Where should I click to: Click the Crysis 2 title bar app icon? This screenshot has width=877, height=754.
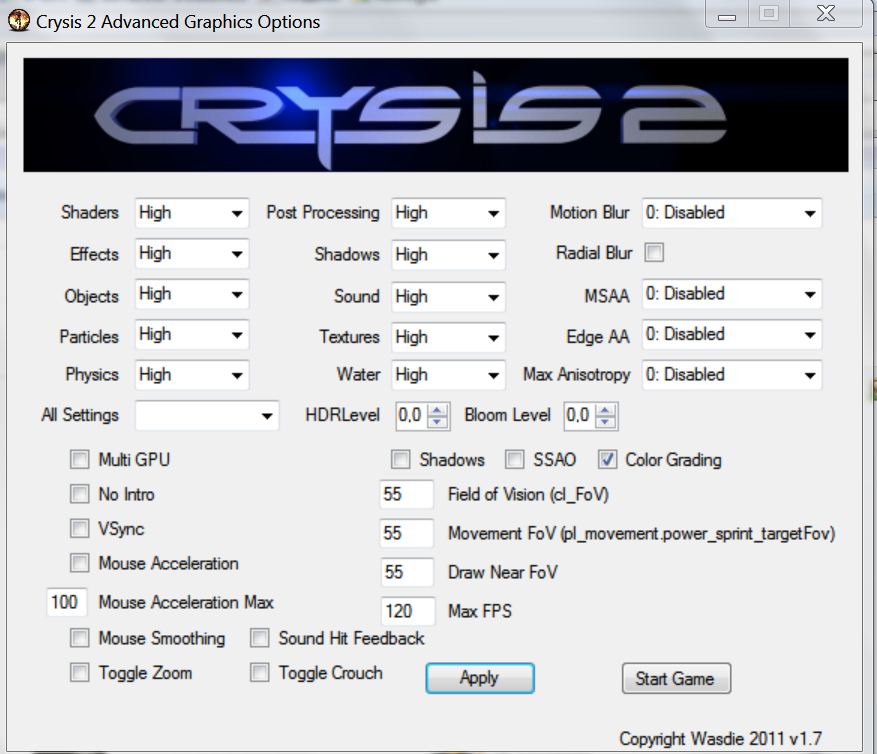point(18,20)
